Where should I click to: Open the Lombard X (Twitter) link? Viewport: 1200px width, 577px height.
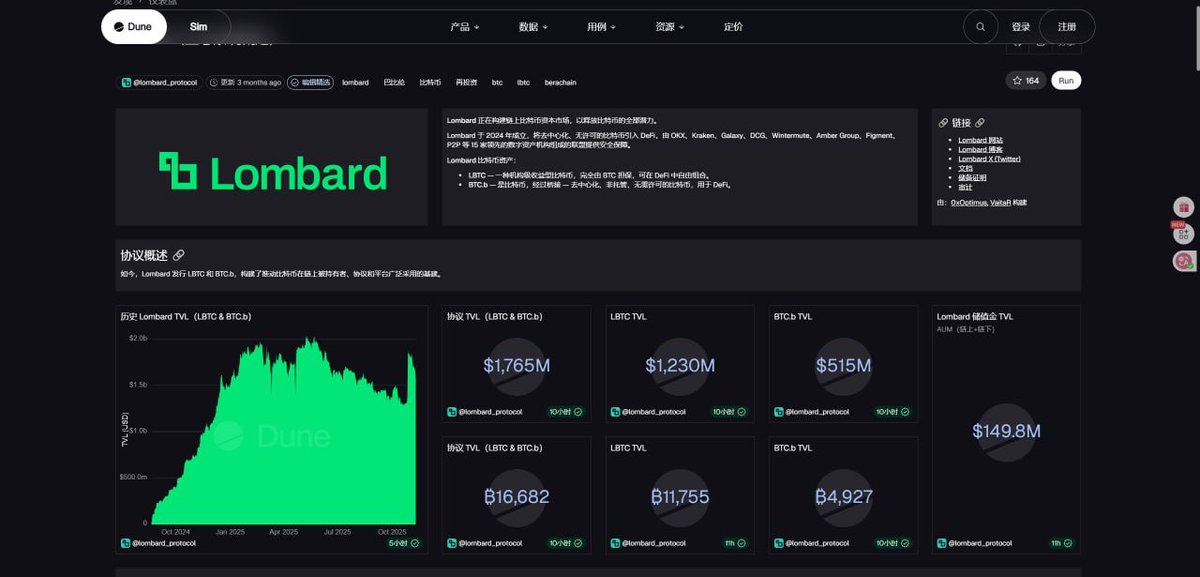tap(989, 159)
